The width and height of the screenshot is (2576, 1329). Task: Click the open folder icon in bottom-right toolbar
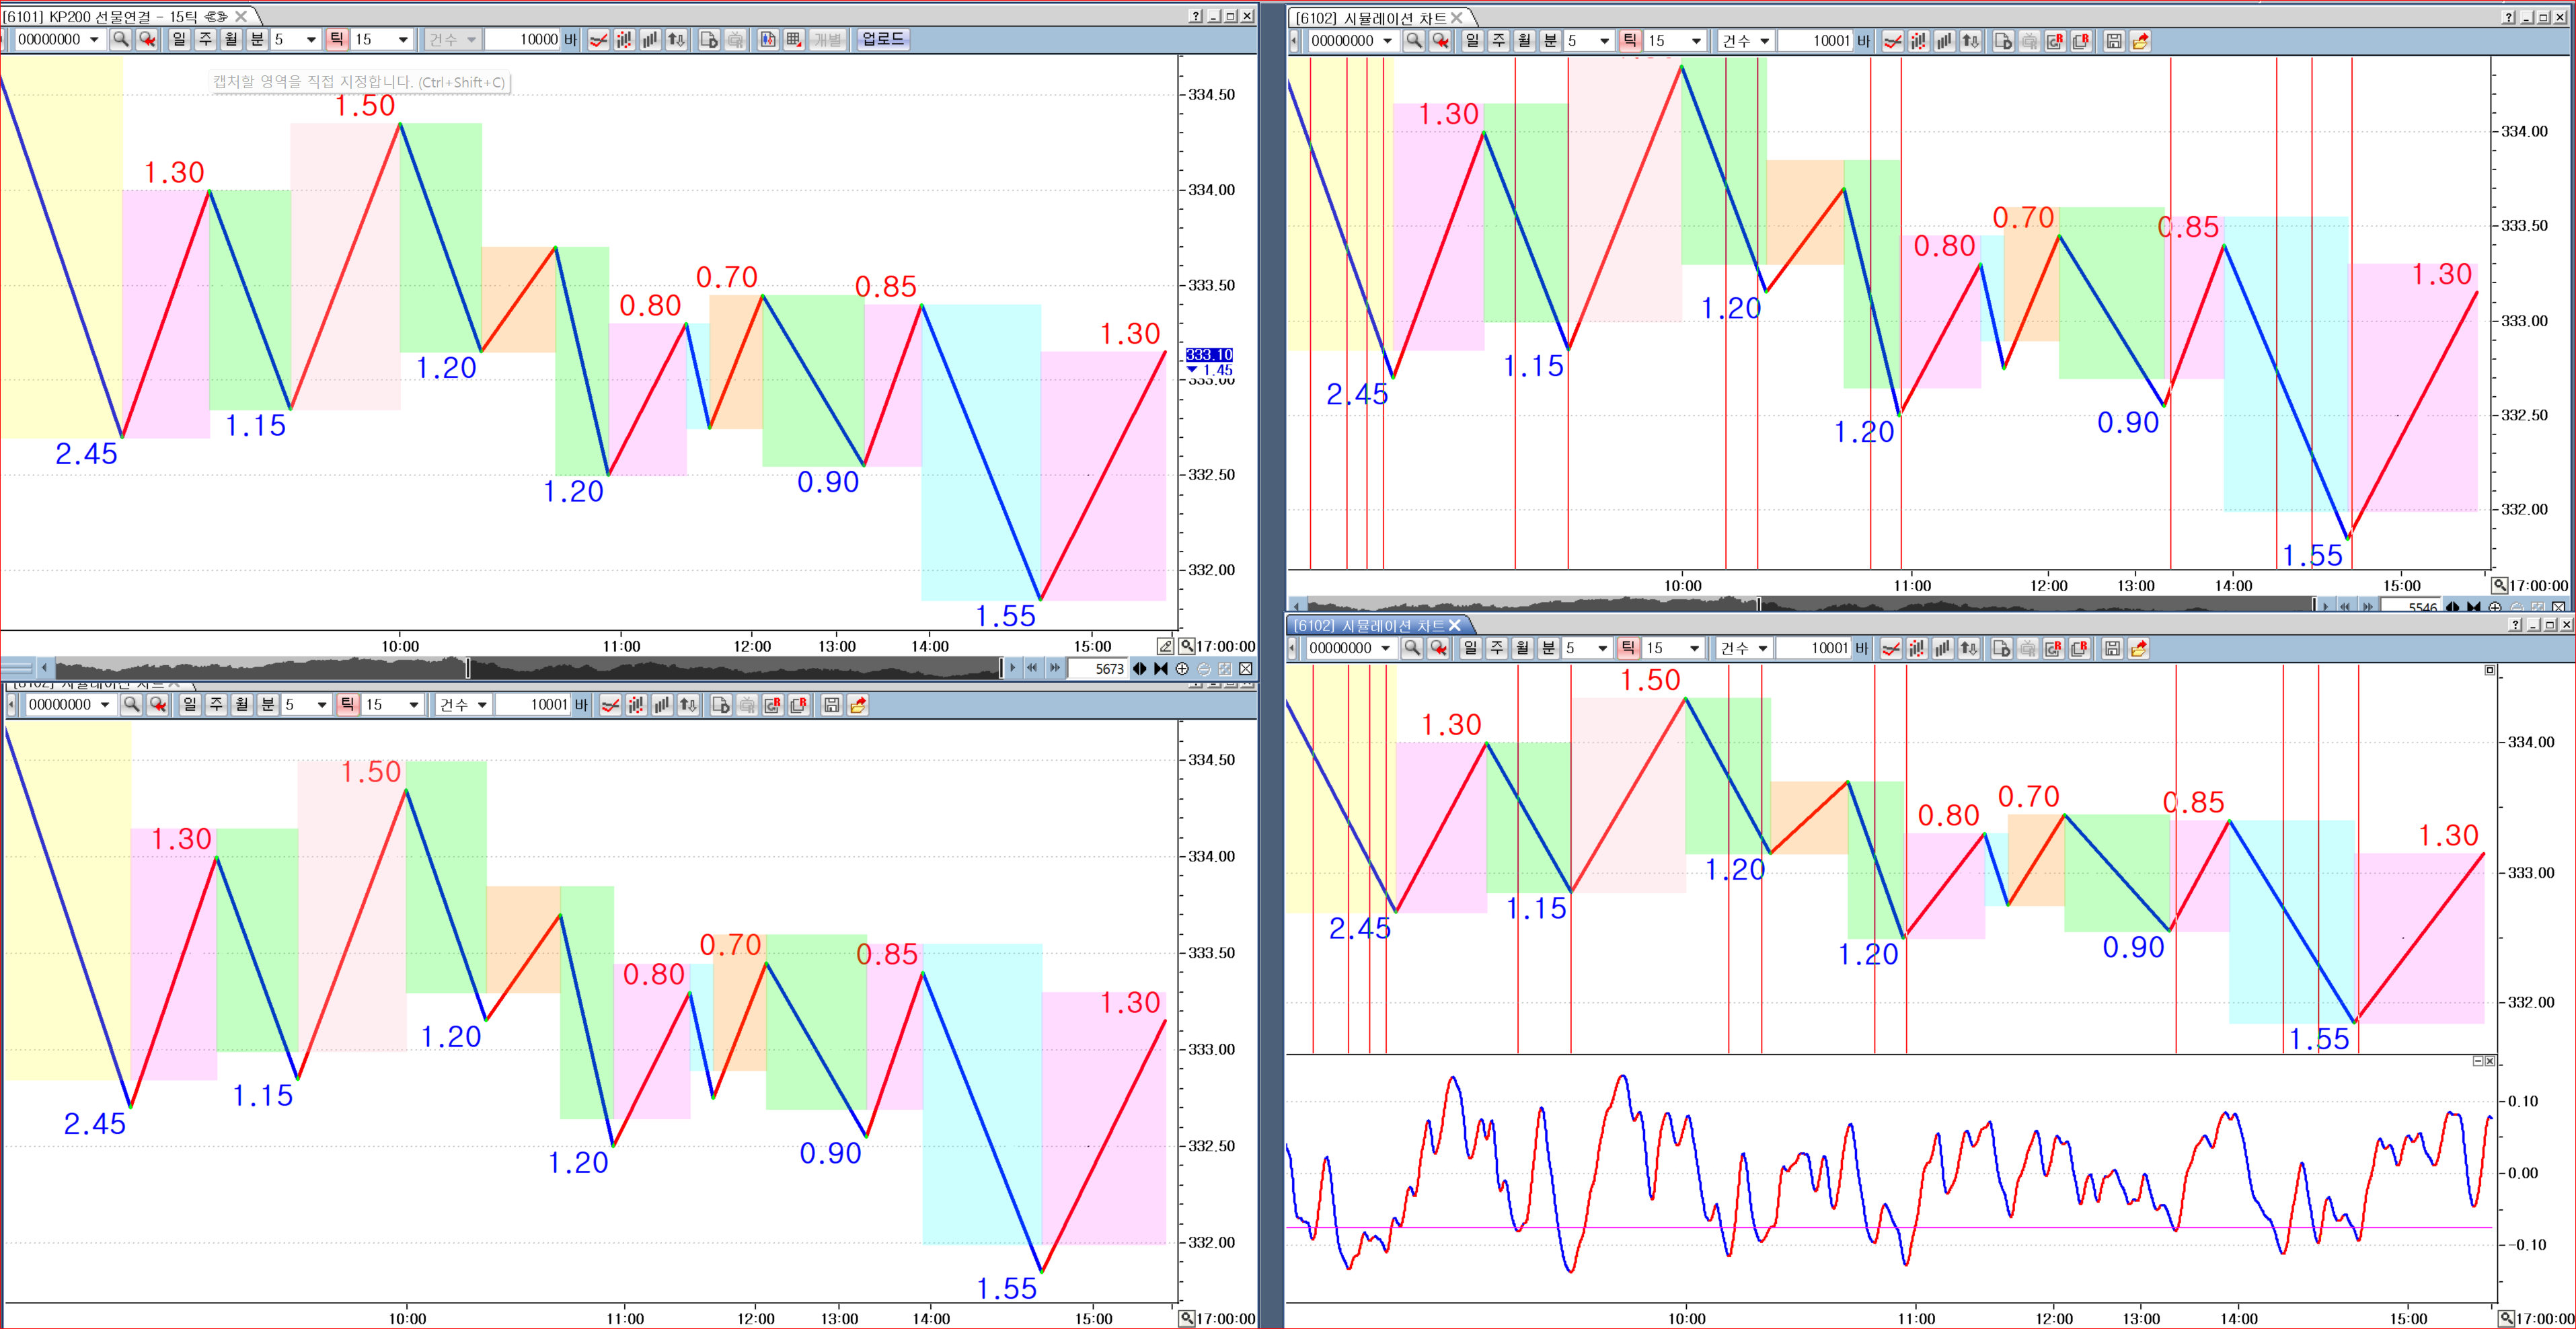click(2138, 649)
